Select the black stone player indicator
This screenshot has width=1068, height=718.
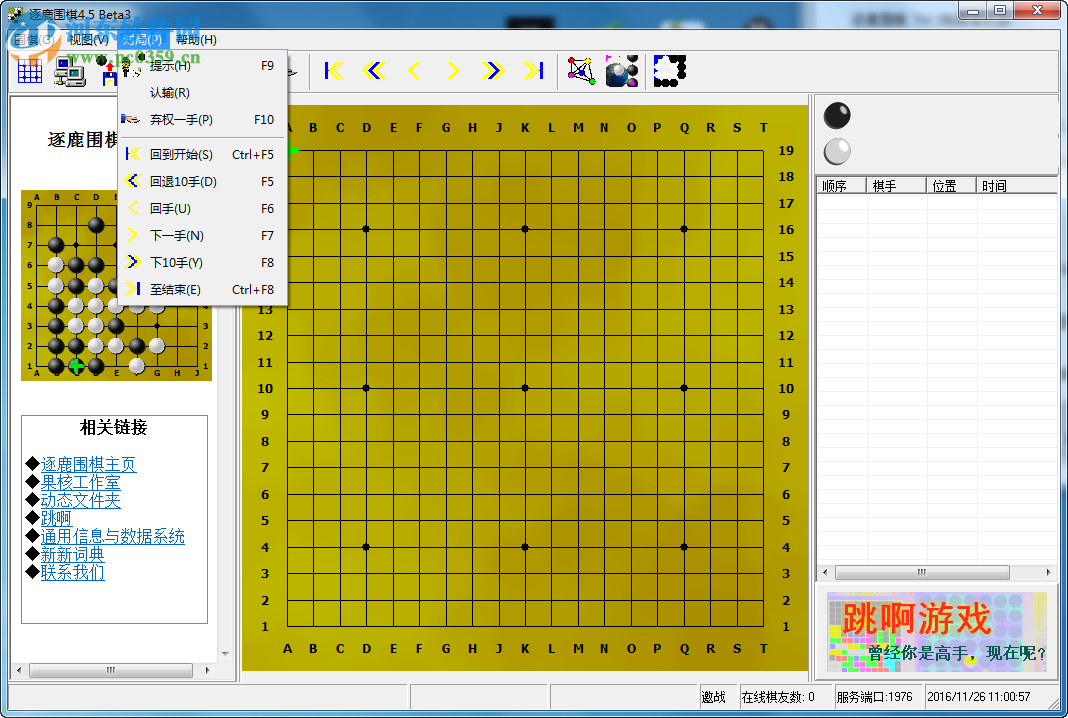[836, 116]
